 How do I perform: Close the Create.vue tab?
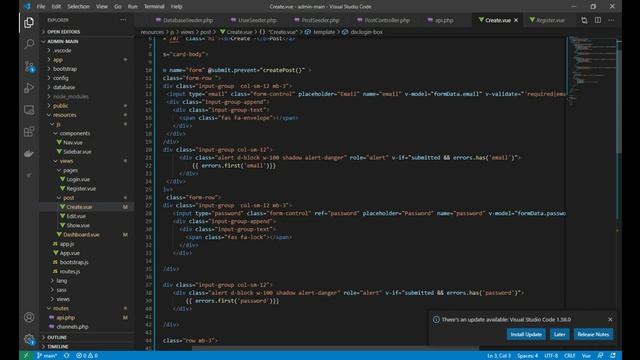pos(516,20)
